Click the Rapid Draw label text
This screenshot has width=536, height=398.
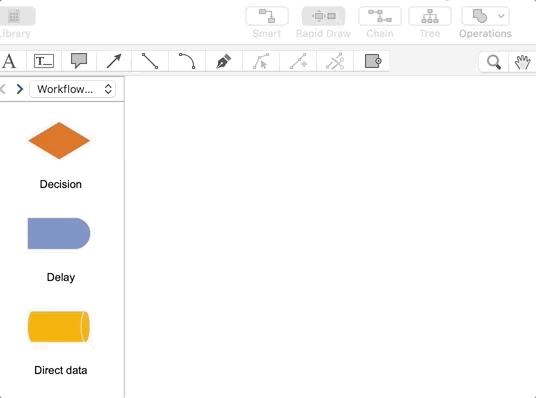pyautogui.click(x=323, y=34)
